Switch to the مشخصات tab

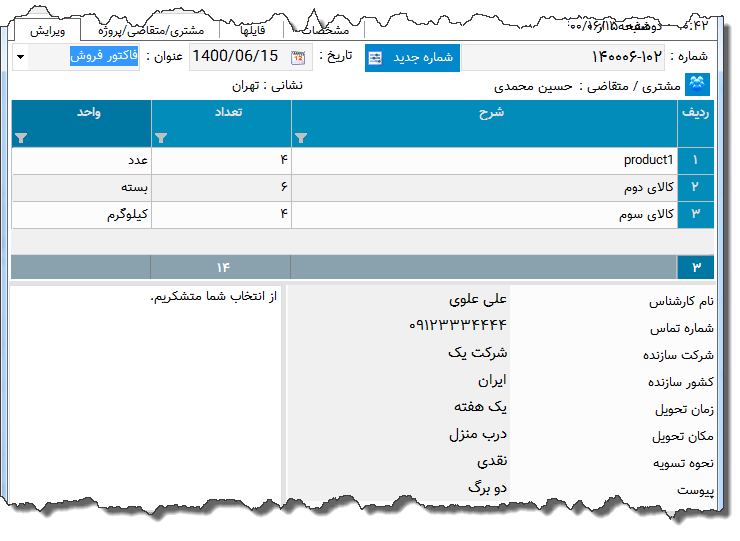coord(325,31)
